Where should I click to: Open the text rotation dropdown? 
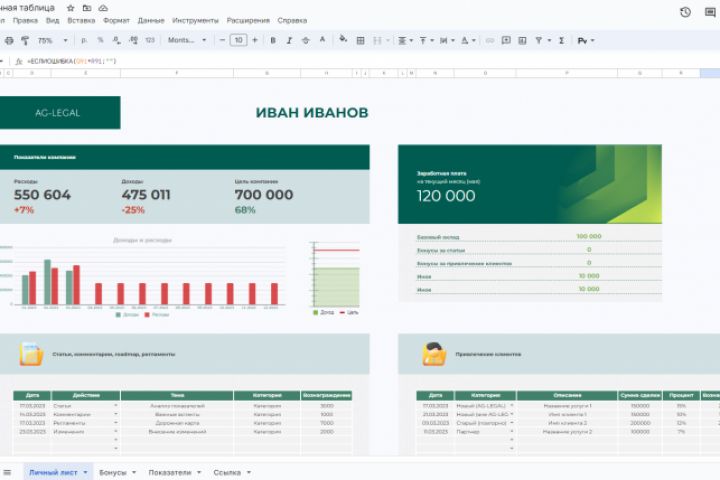point(468,40)
